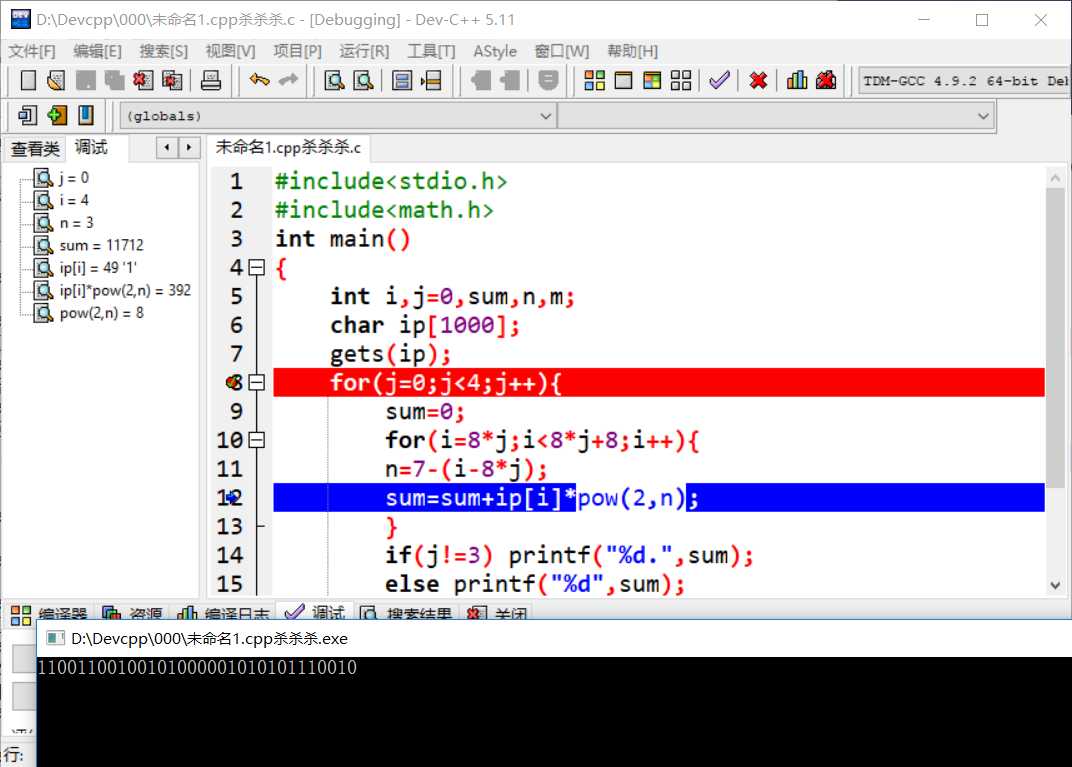The height and width of the screenshot is (767, 1072).
Task: Open the 帮助[H] menu
Action: click(632, 51)
